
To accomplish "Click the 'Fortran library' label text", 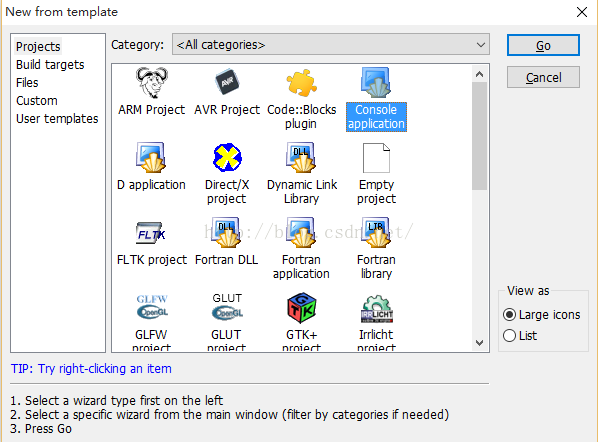I will point(376,267).
